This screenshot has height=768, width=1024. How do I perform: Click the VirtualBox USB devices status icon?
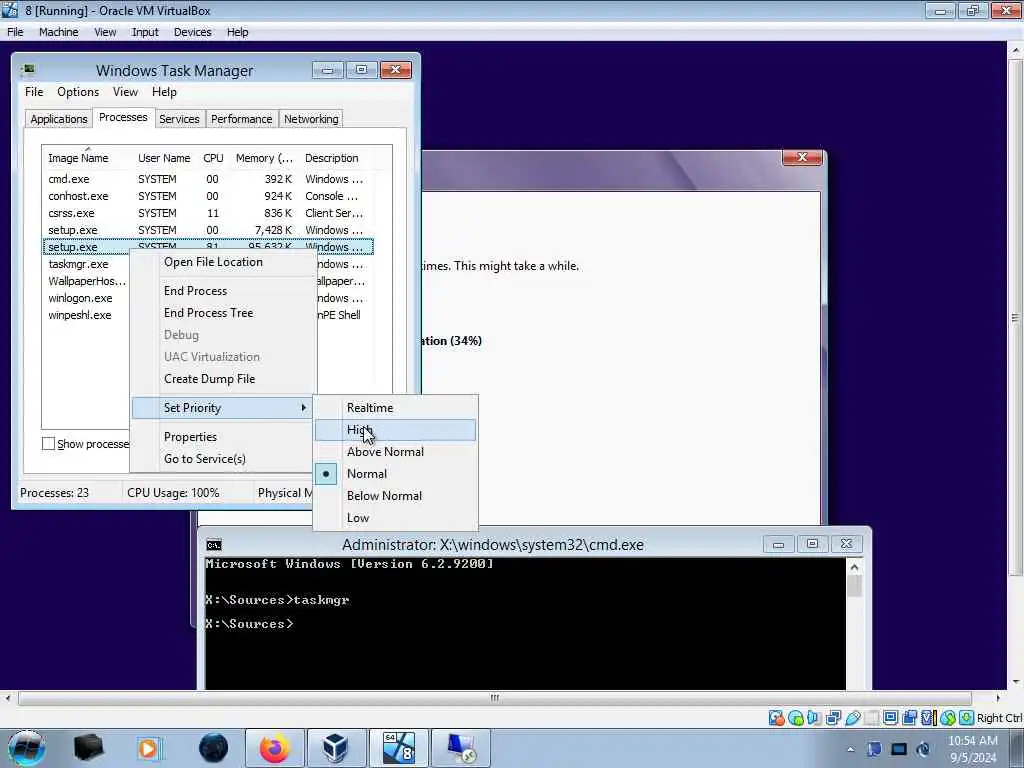852,718
